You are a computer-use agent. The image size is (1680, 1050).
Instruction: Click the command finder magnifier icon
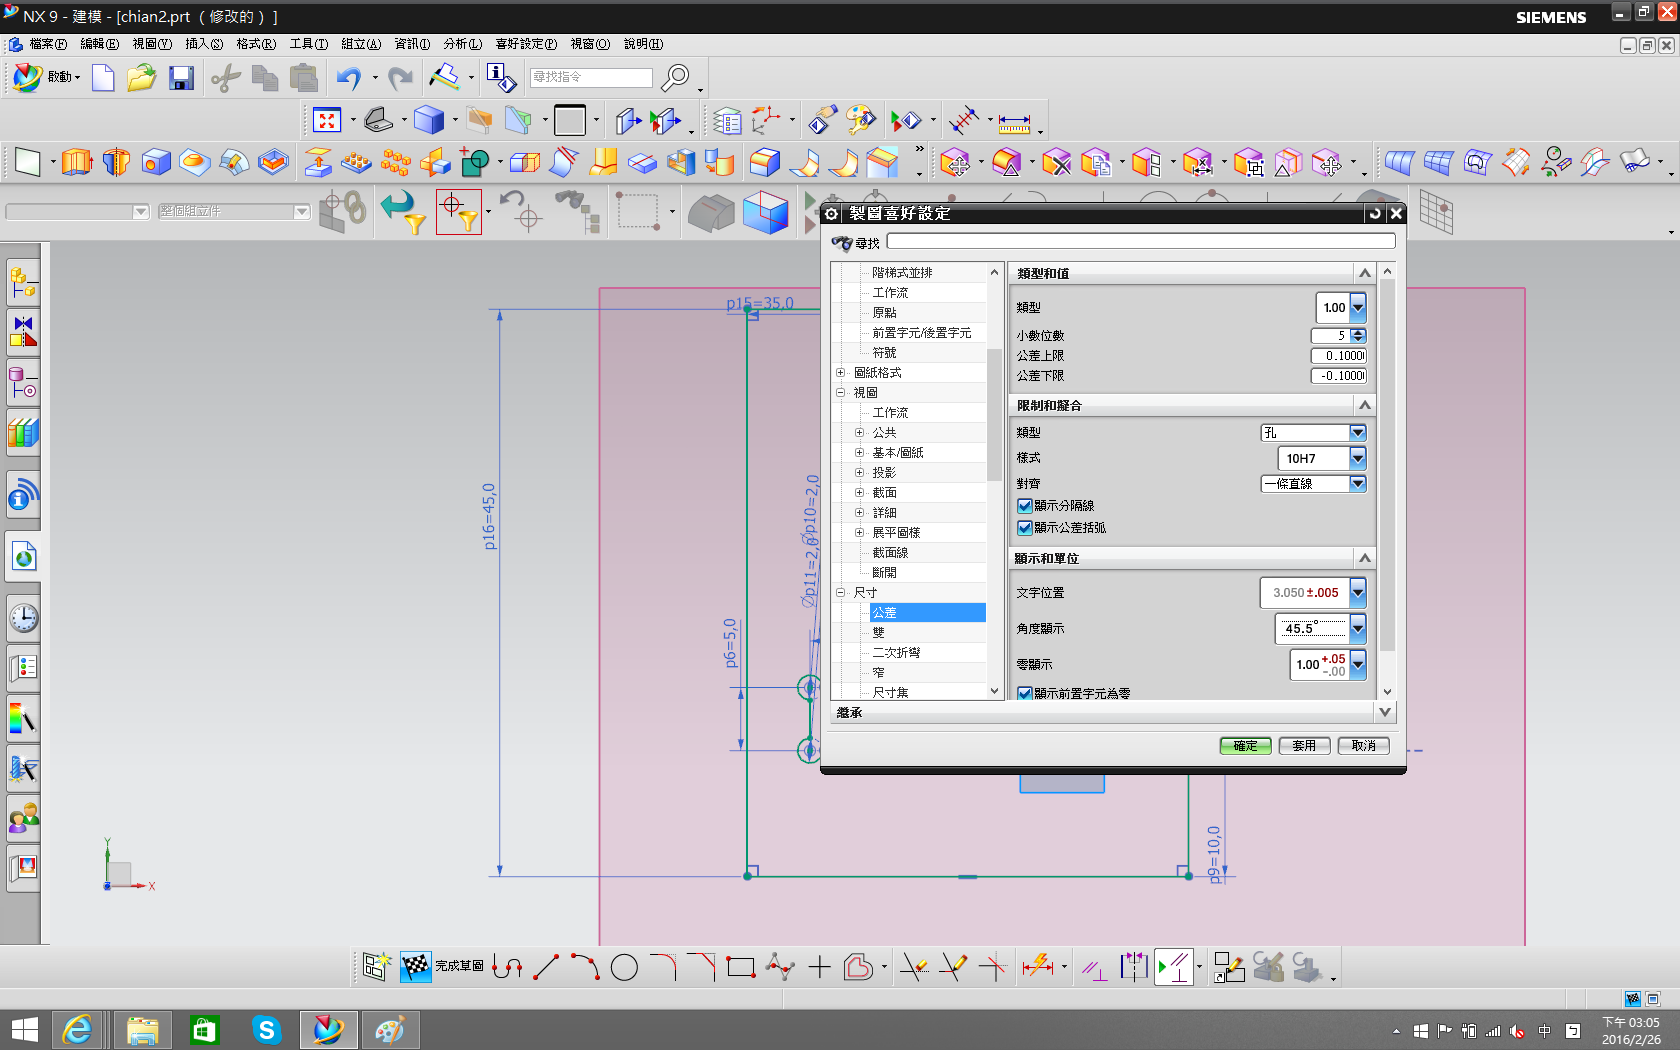[677, 77]
